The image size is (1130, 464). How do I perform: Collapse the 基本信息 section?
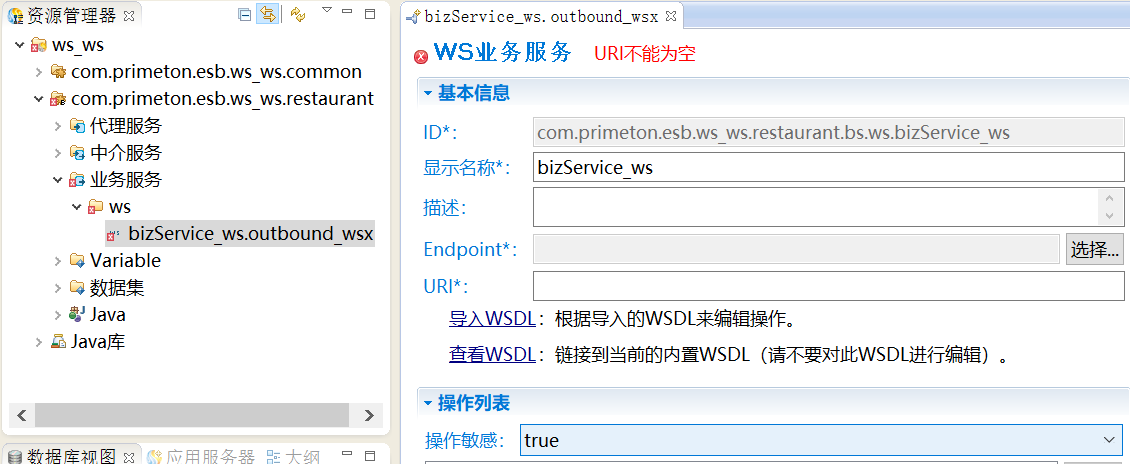[428, 93]
